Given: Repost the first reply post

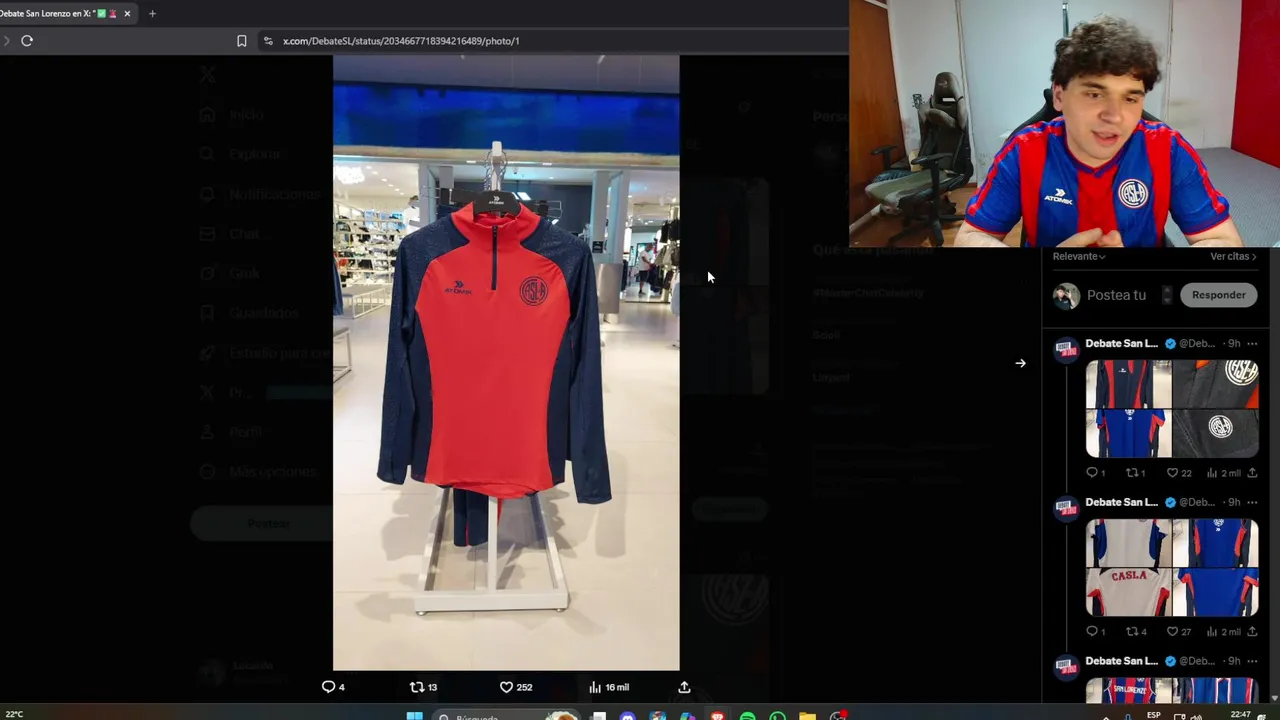Looking at the screenshot, I should 1135,473.
